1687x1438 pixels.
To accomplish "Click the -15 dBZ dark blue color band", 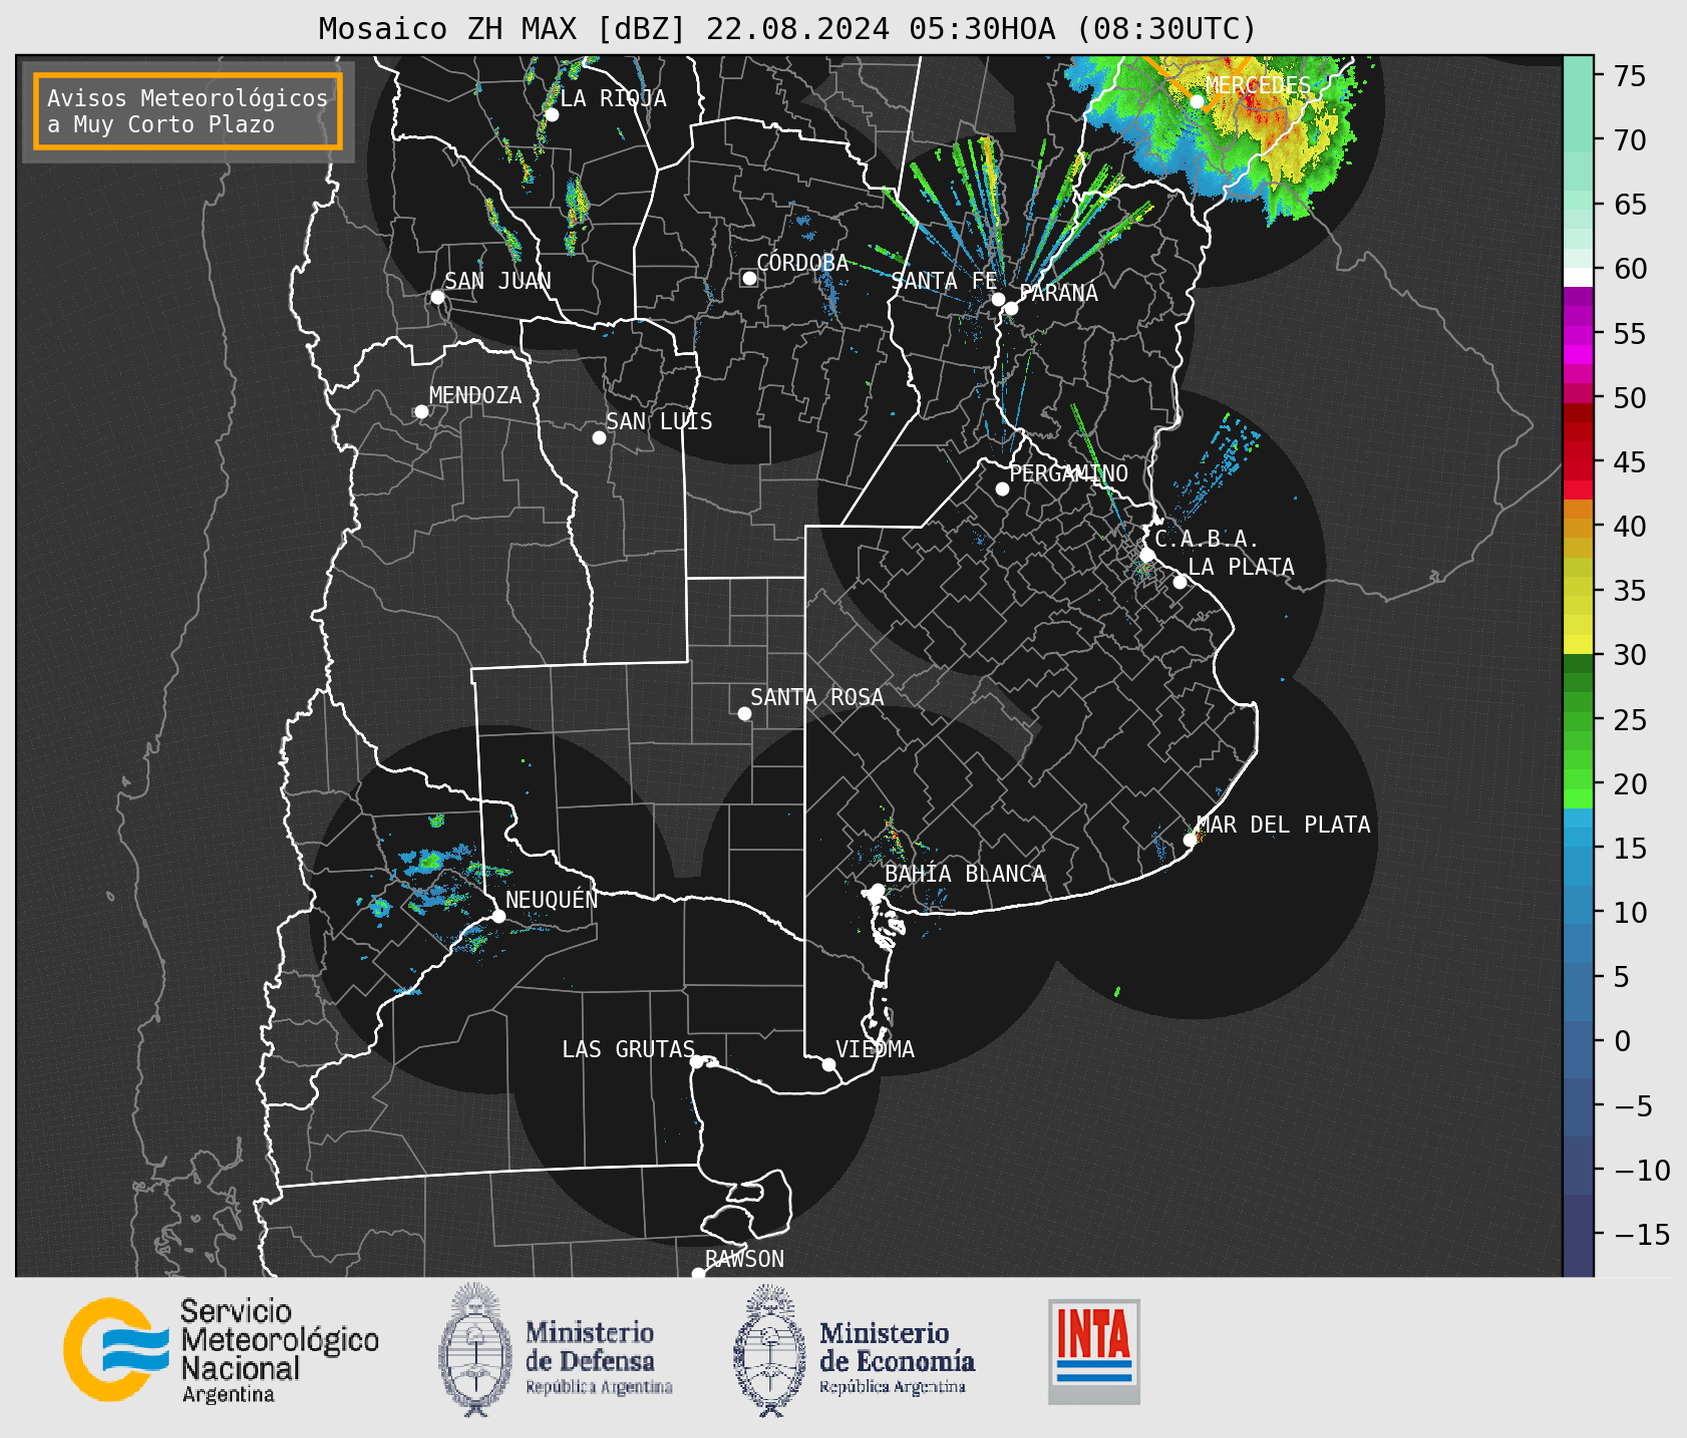I will [1578, 1235].
